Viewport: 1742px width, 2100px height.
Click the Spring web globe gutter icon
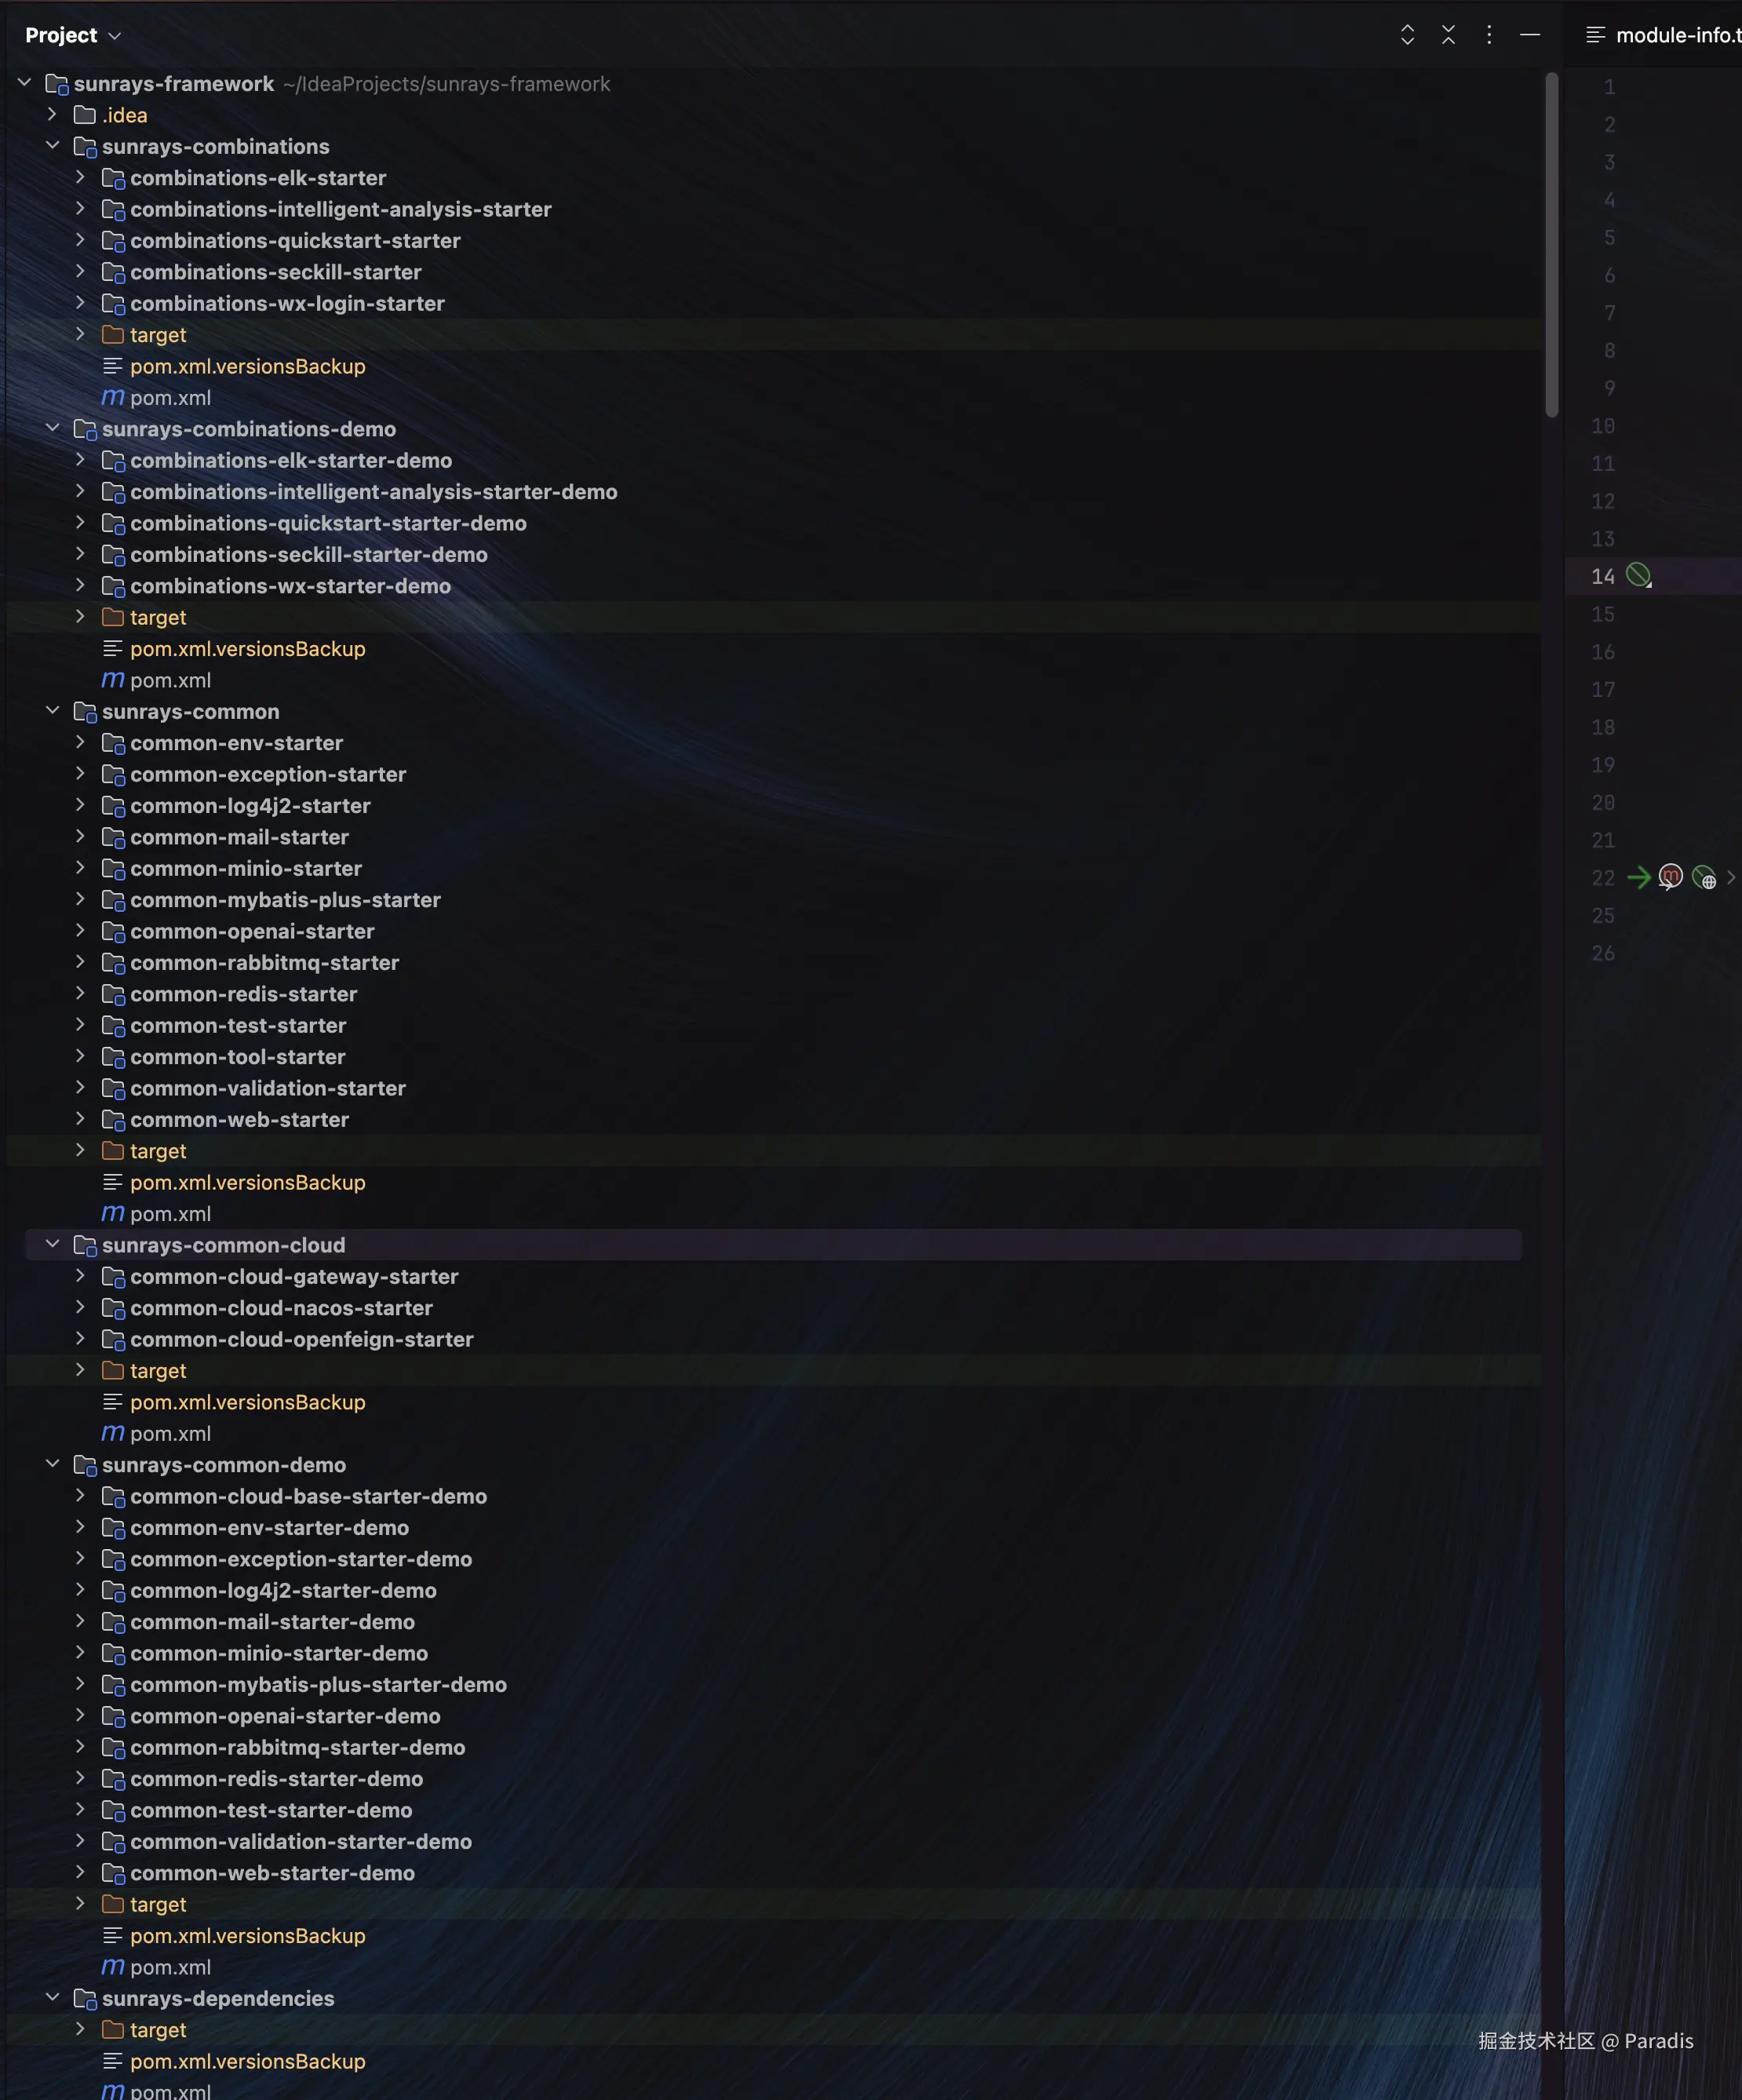tap(1704, 878)
